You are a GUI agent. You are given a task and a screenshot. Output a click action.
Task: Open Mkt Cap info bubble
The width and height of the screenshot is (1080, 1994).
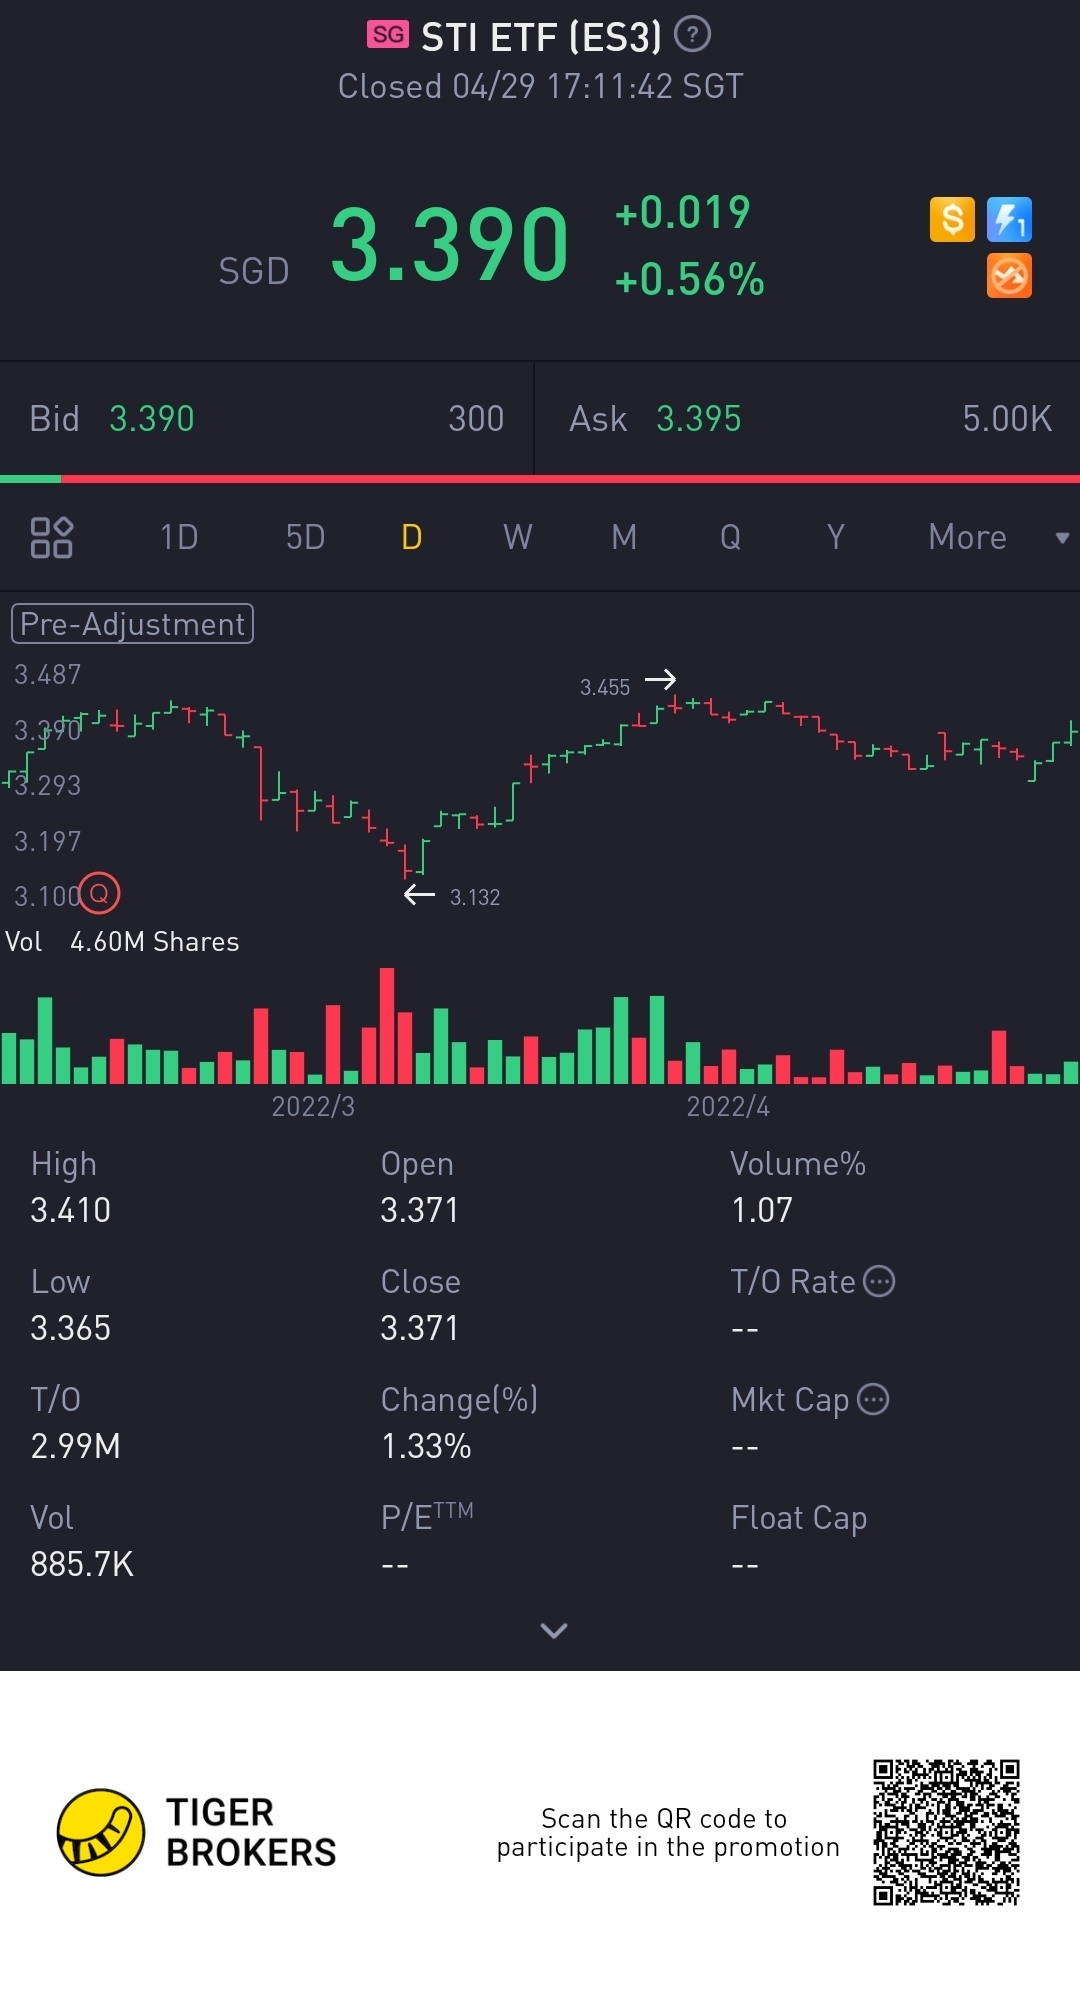(x=873, y=1399)
